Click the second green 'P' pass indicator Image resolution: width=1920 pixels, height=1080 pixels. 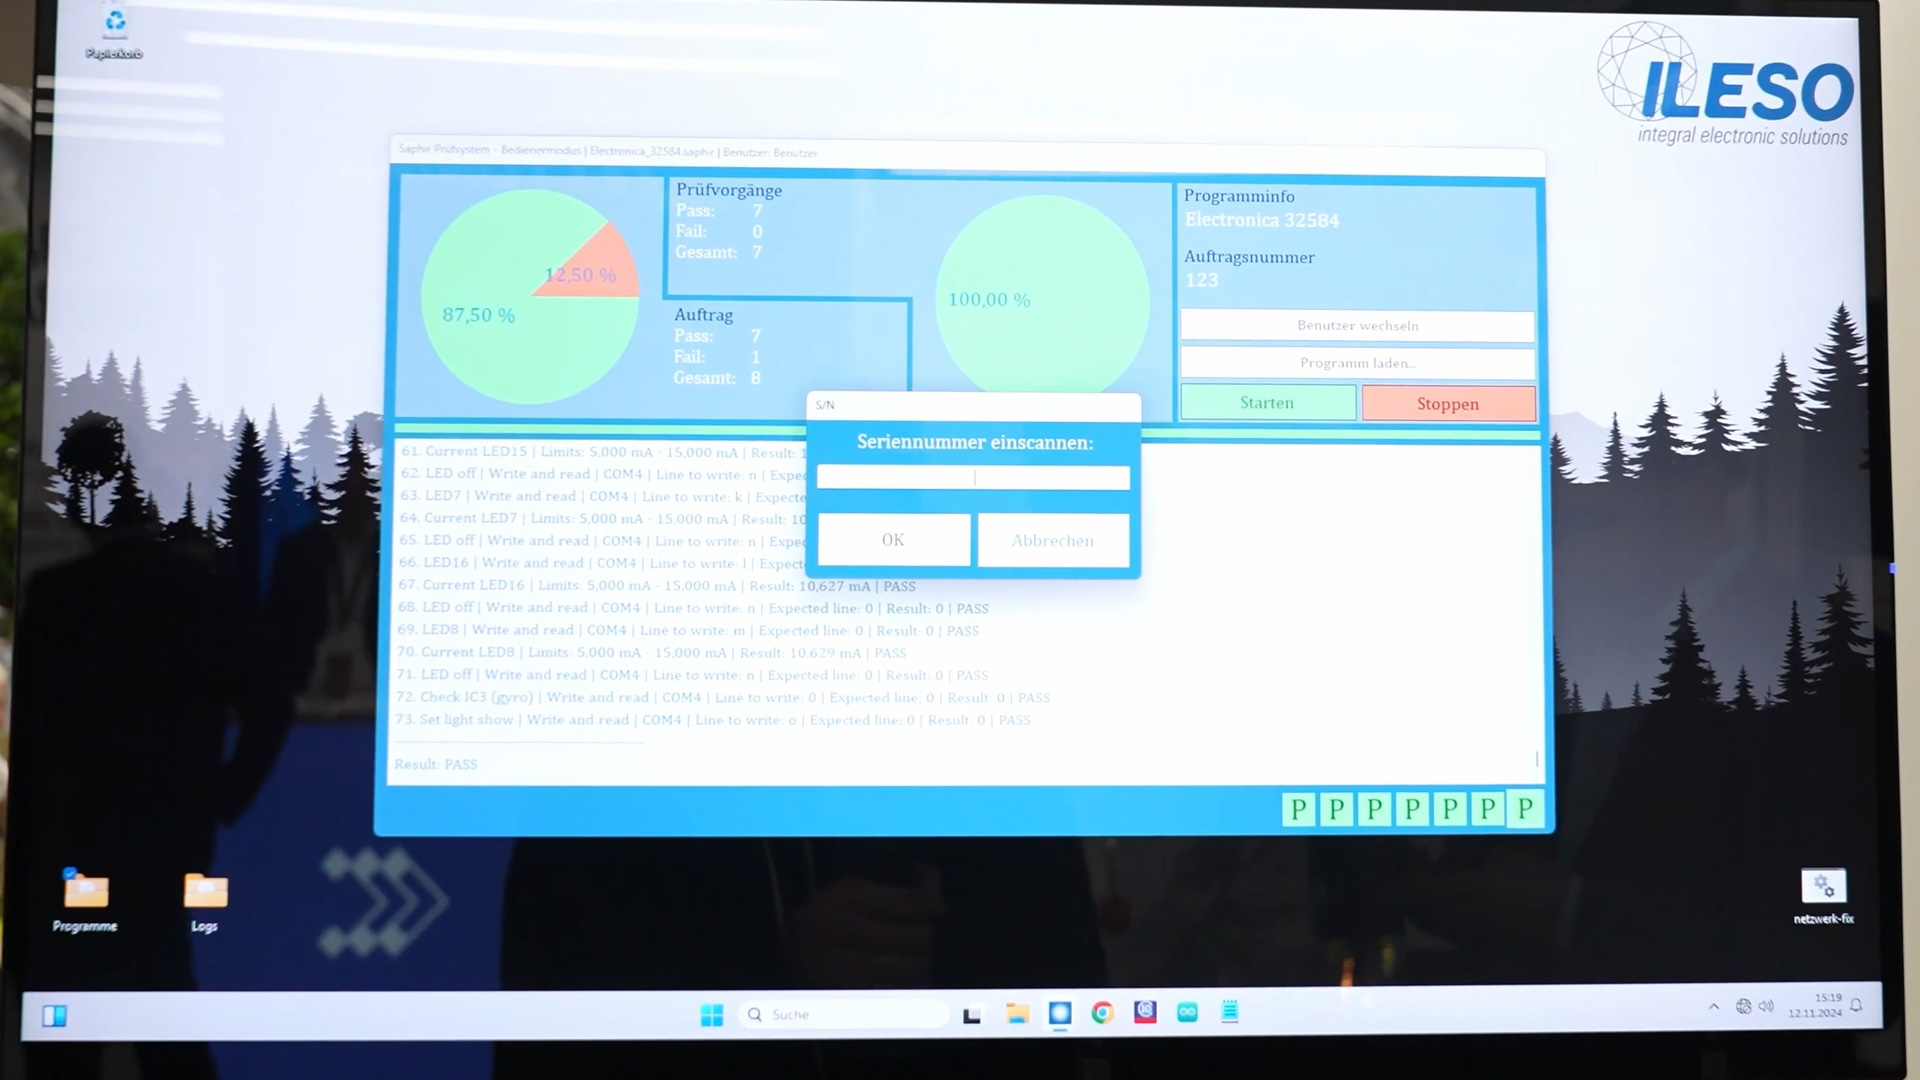point(1336,808)
